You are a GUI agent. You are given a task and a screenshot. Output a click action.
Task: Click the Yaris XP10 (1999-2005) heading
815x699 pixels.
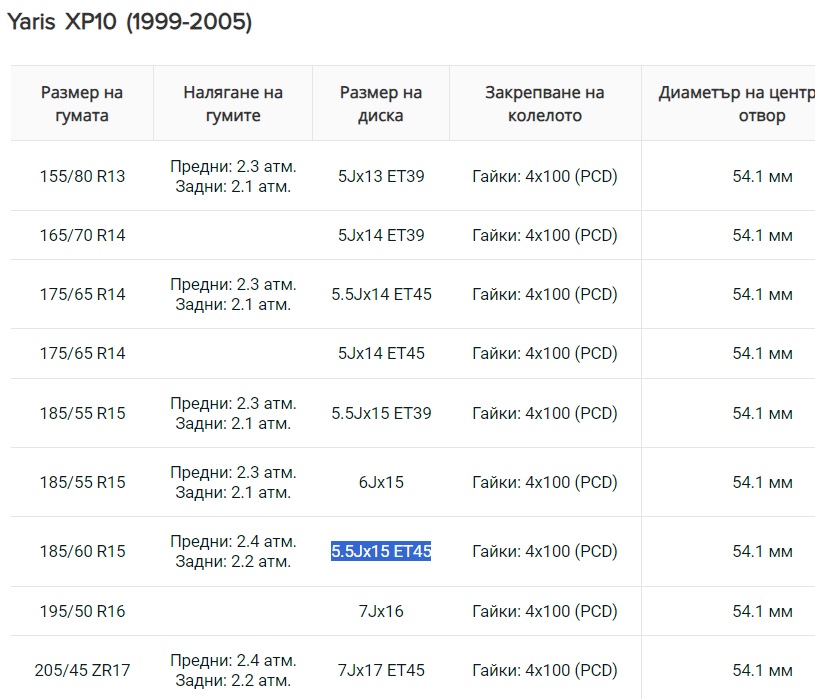point(130,22)
